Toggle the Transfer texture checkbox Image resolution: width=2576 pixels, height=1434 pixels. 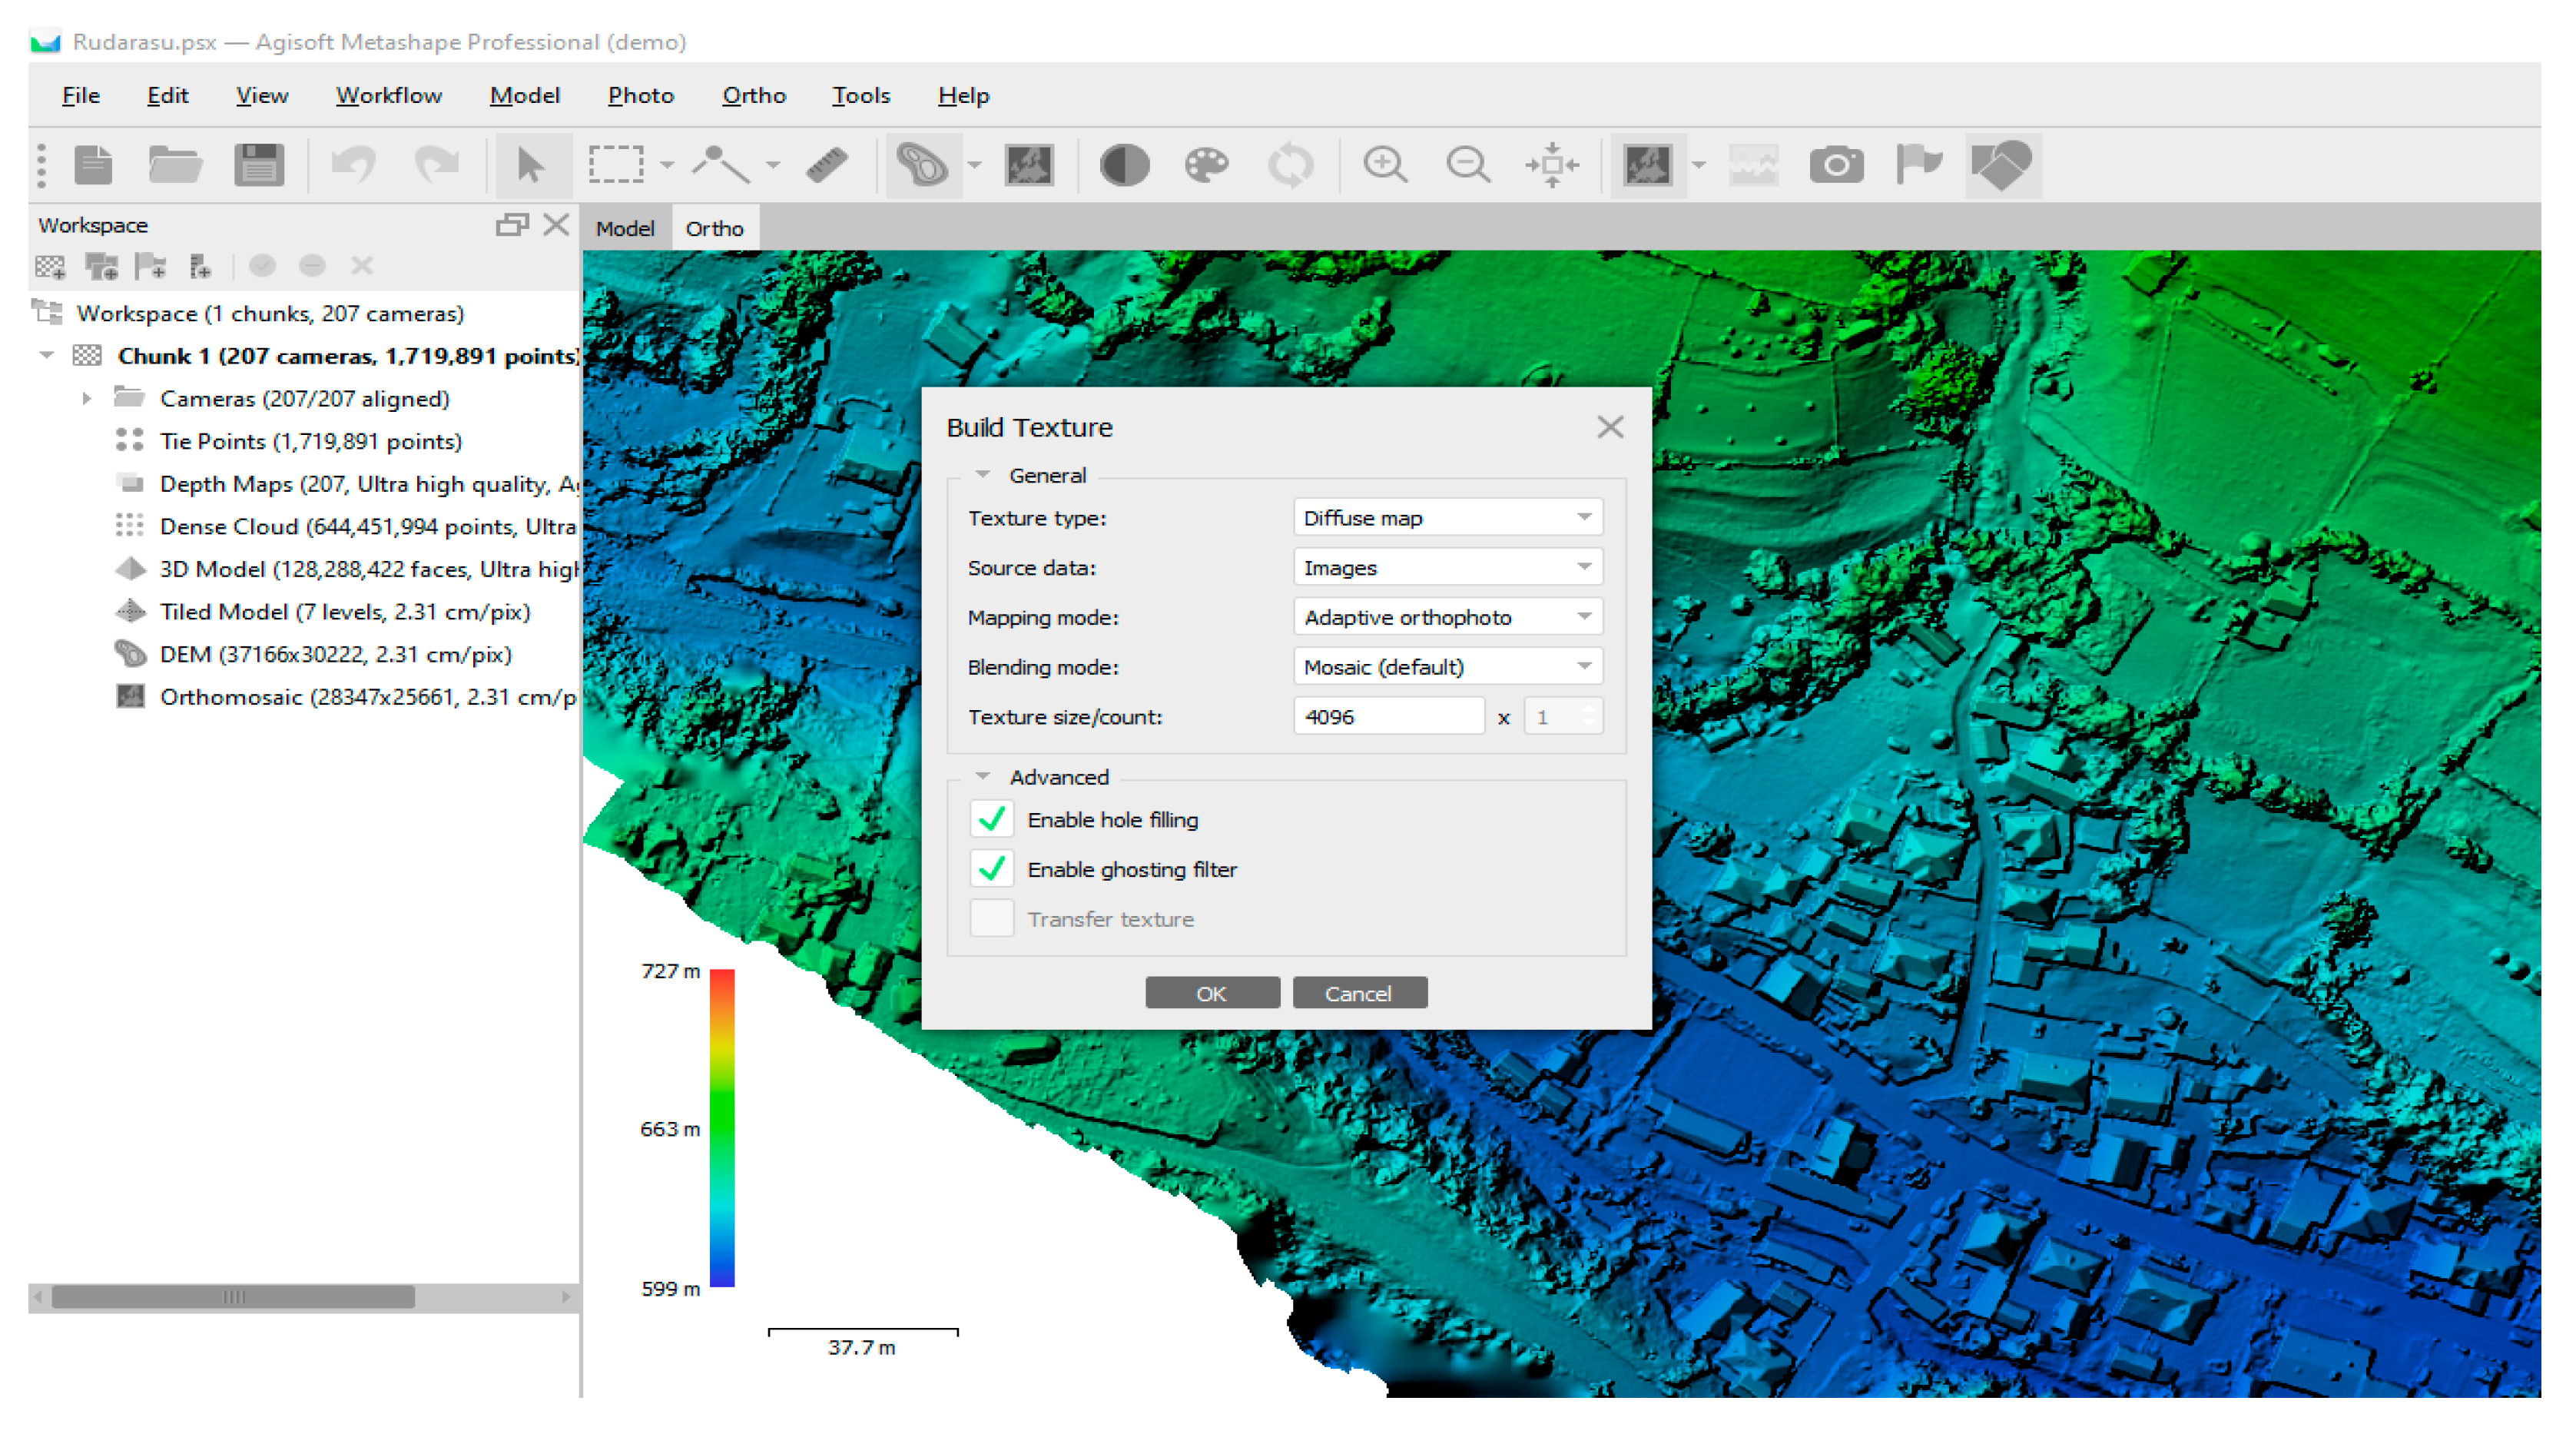(991, 919)
